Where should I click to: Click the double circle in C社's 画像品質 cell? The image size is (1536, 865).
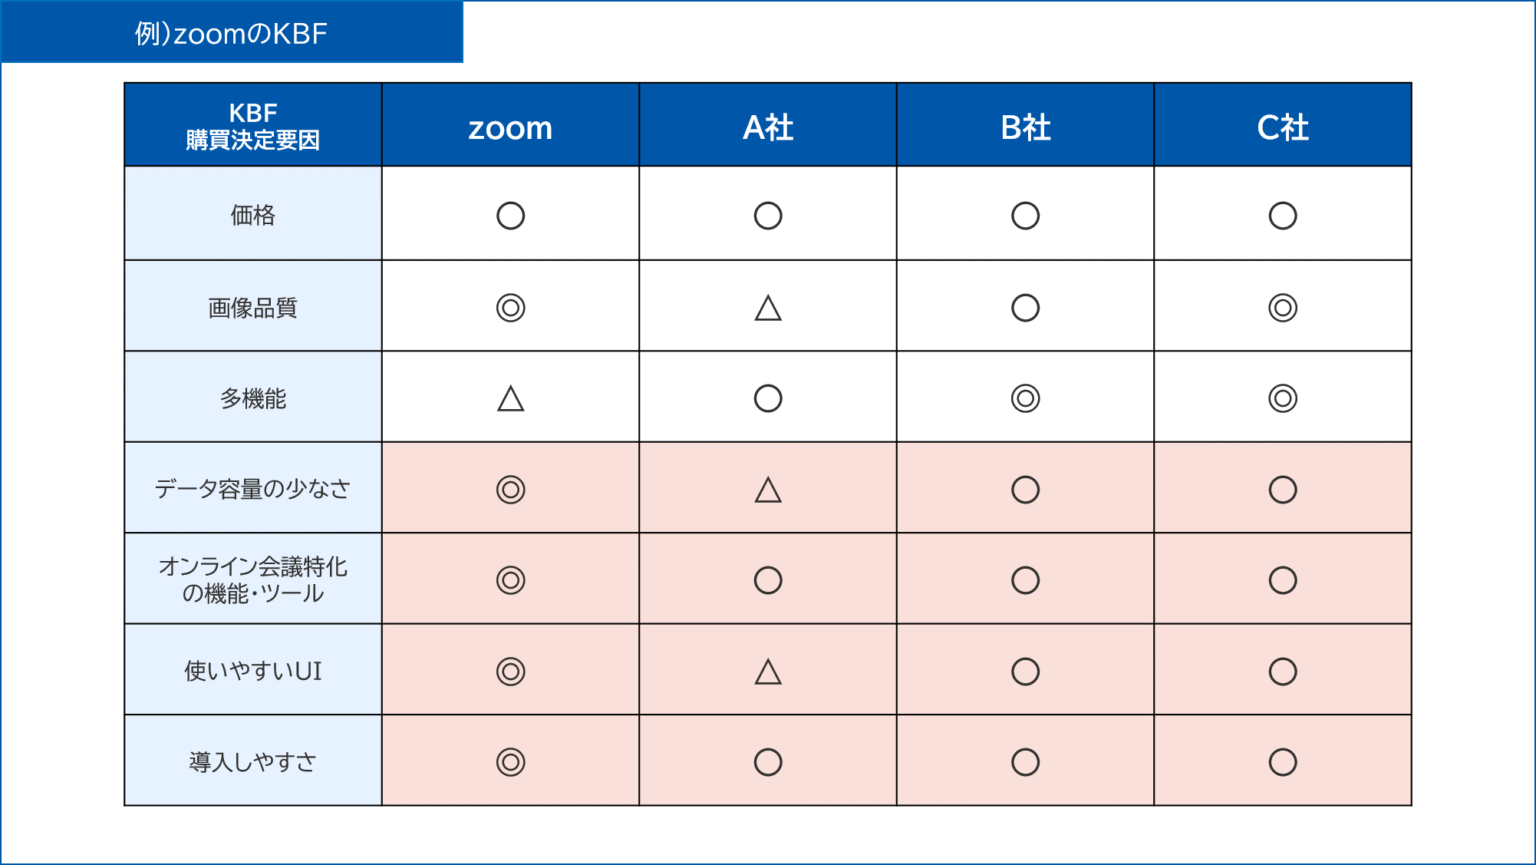pyautogui.click(x=1283, y=308)
